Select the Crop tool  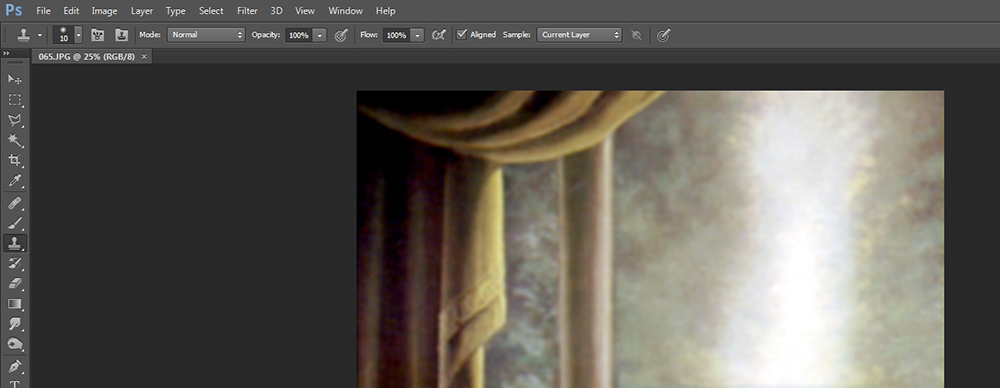pos(15,161)
